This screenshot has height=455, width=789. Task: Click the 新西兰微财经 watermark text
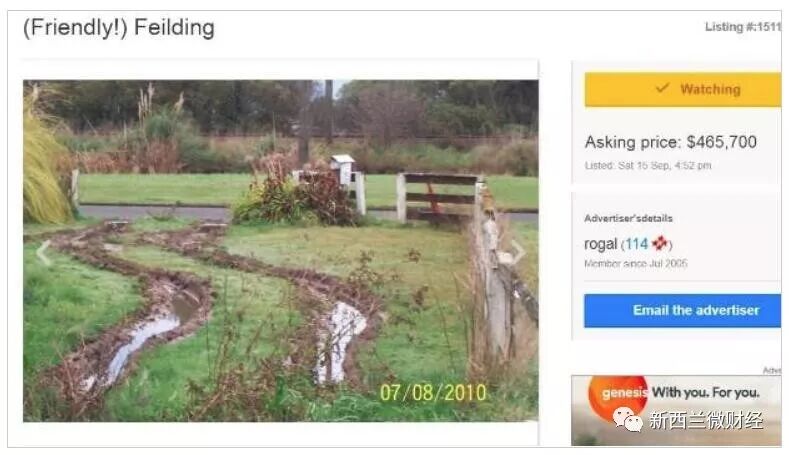(706, 420)
